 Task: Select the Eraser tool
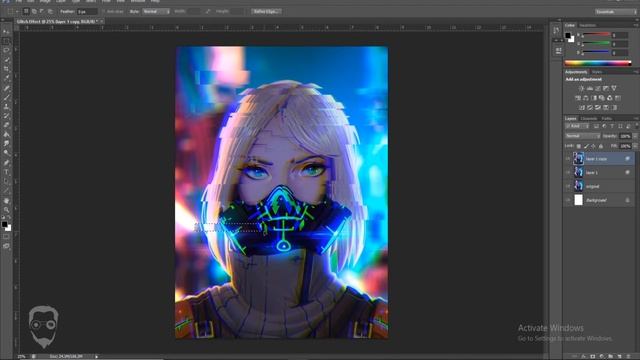point(6,125)
